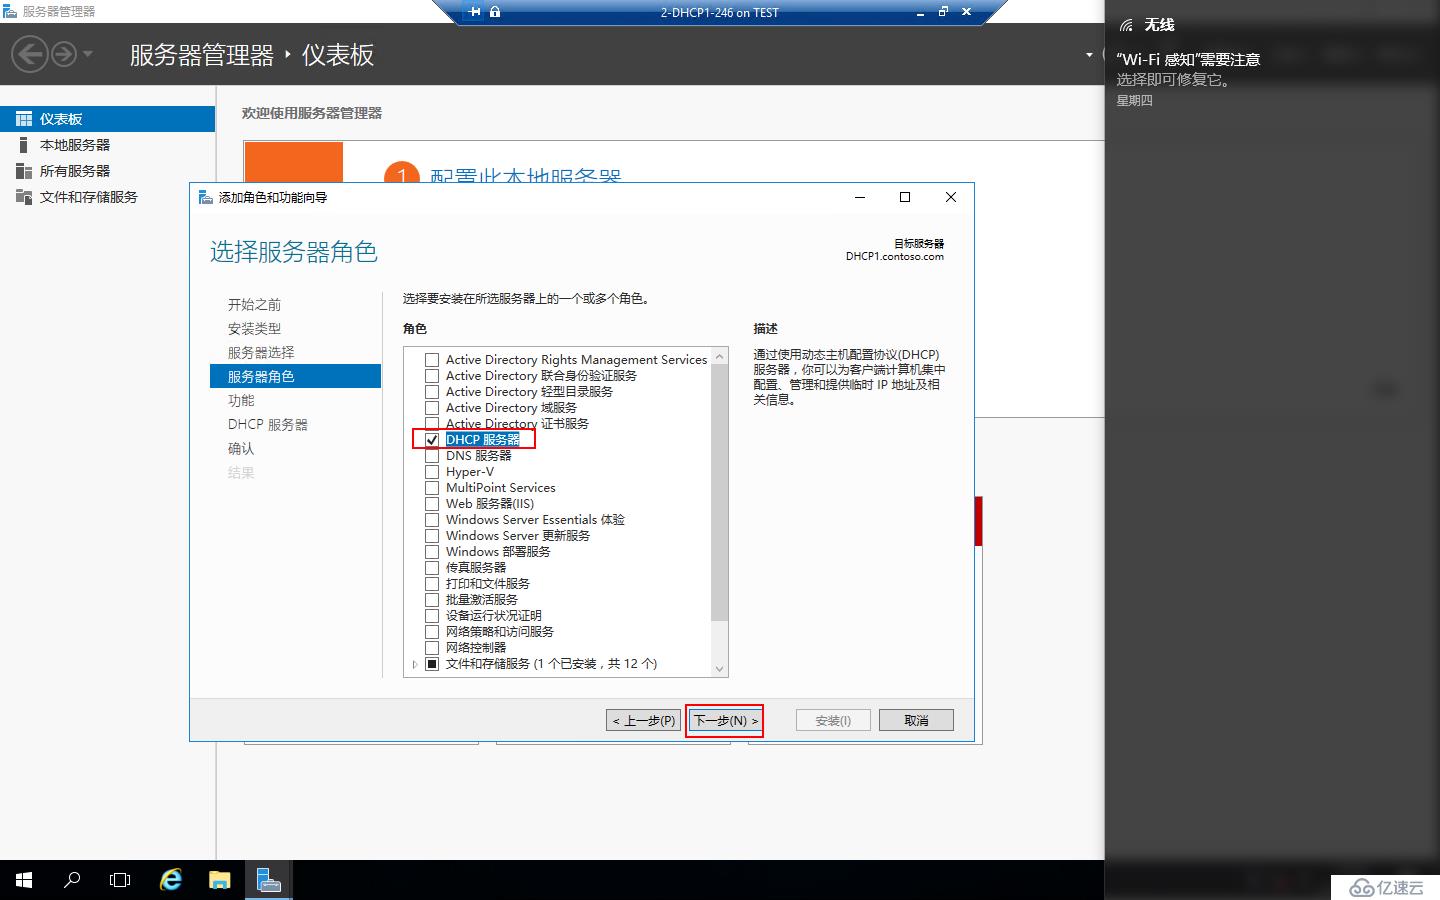Click 配置此本地服务器 link in dashboard
The image size is (1440, 900).
tap(526, 177)
